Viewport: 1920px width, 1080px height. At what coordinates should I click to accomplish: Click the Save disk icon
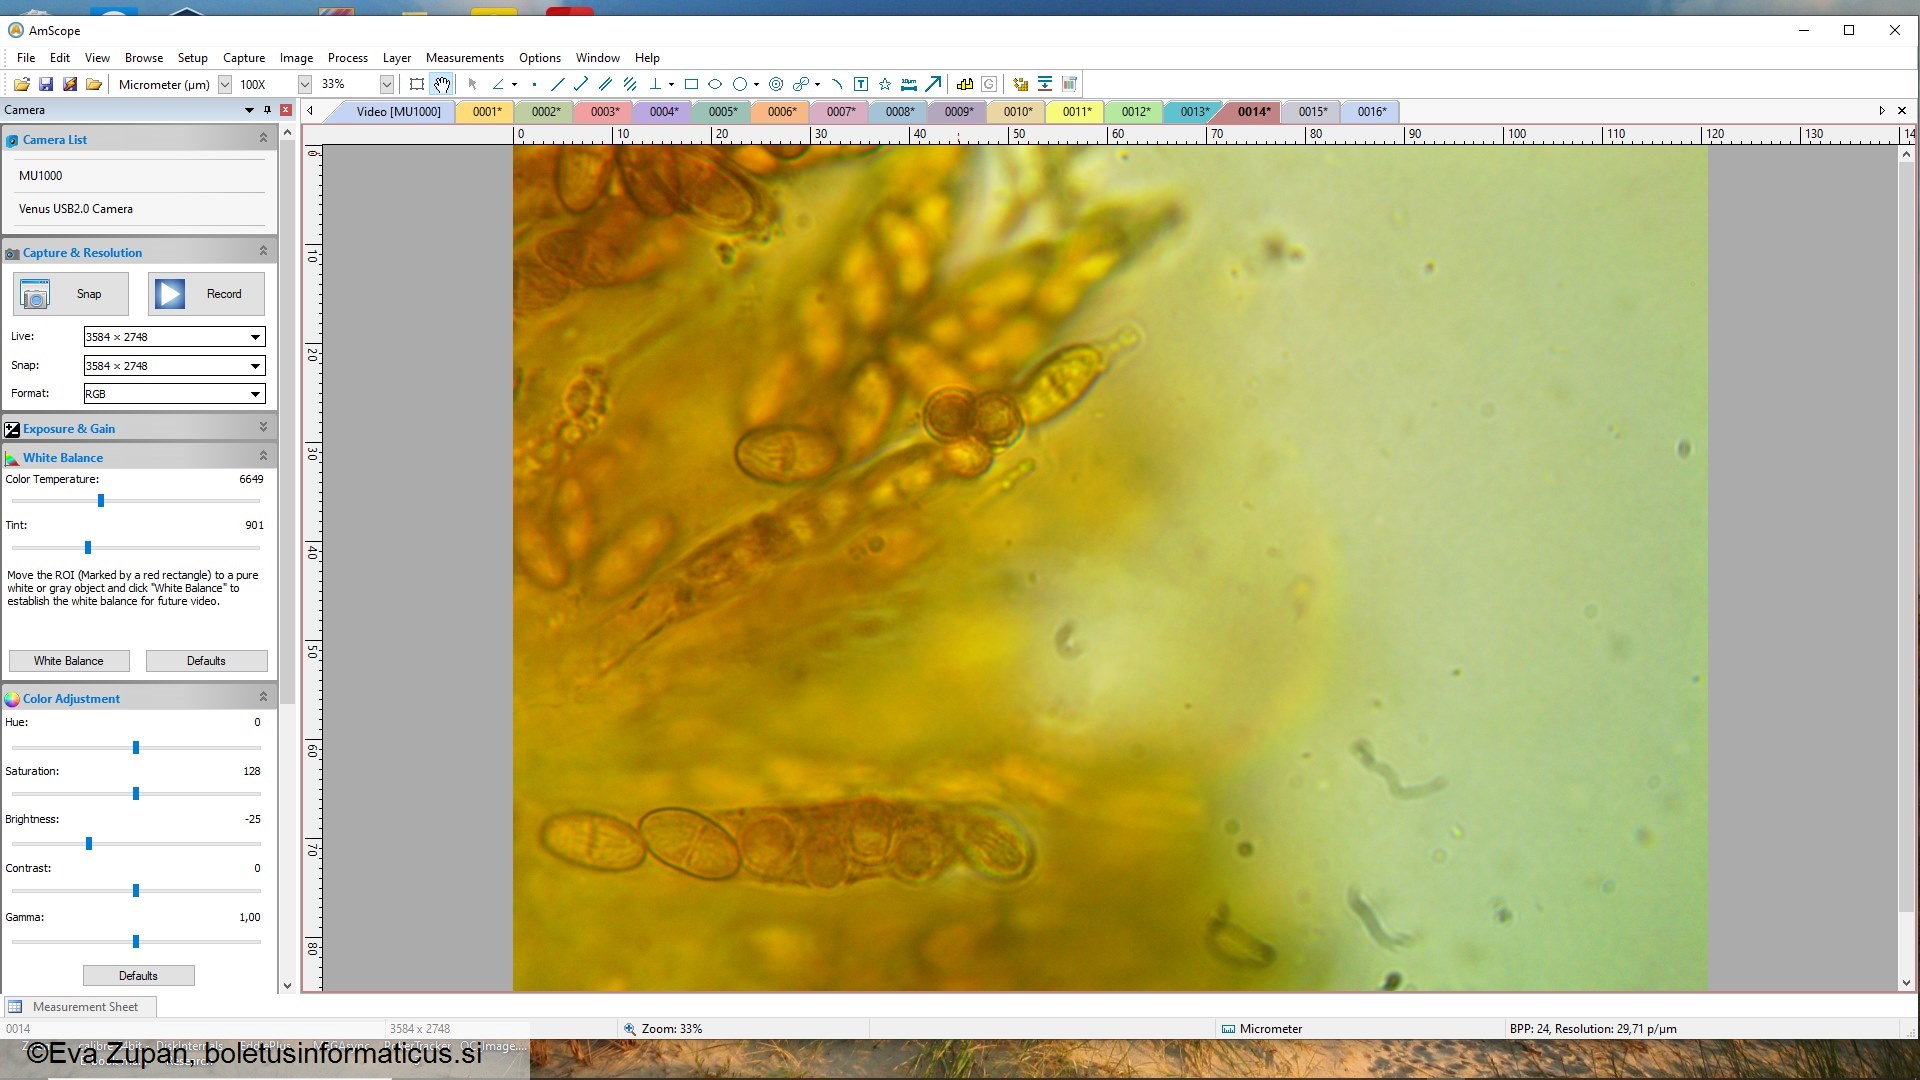tap(45, 84)
